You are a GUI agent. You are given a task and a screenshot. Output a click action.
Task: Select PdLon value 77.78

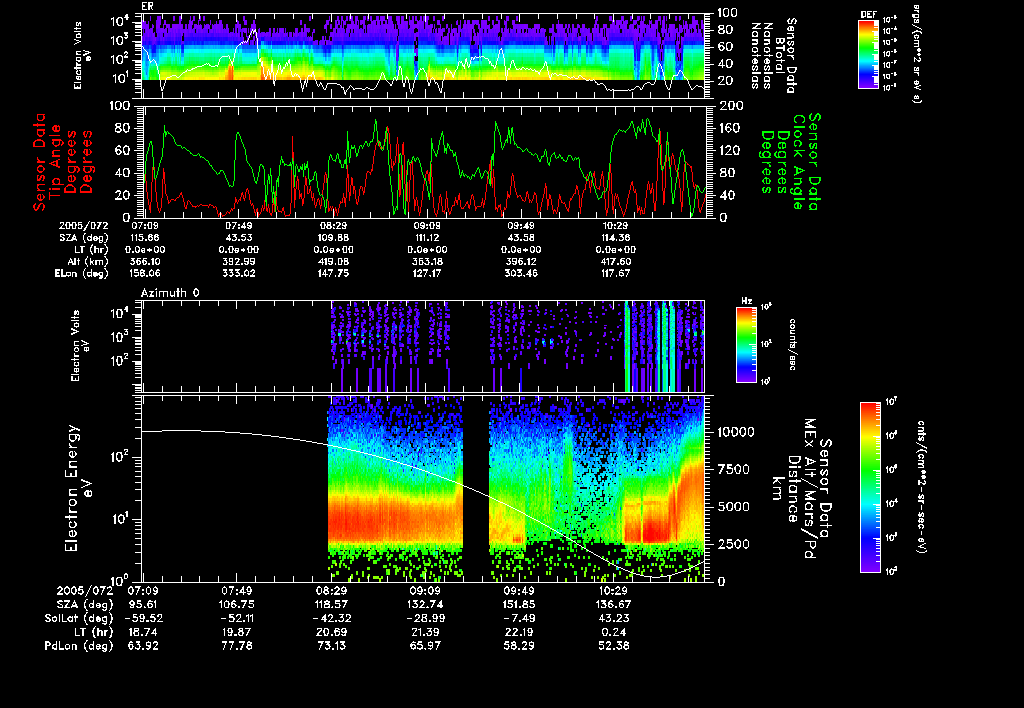pyautogui.click(x=237, y=646)
